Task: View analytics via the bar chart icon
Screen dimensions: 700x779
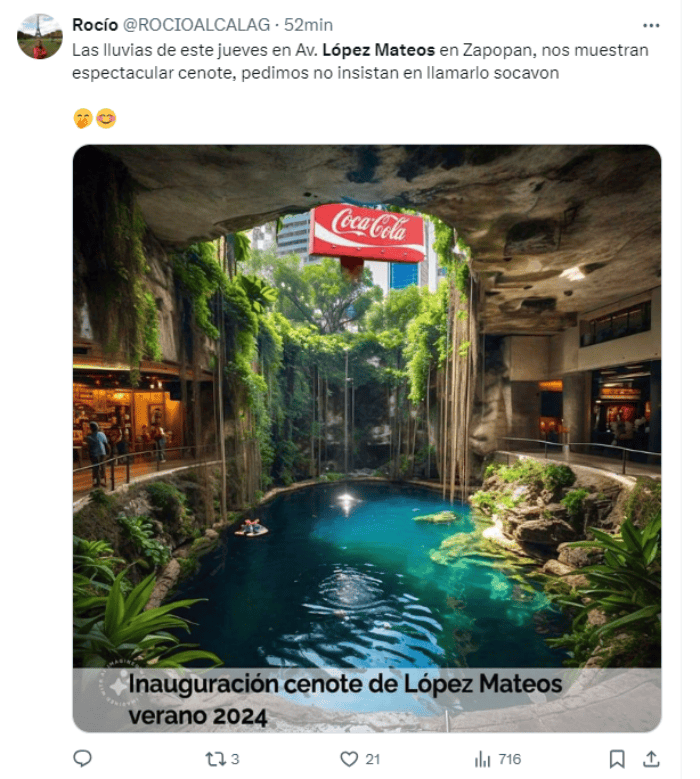Action: (482, 759)
